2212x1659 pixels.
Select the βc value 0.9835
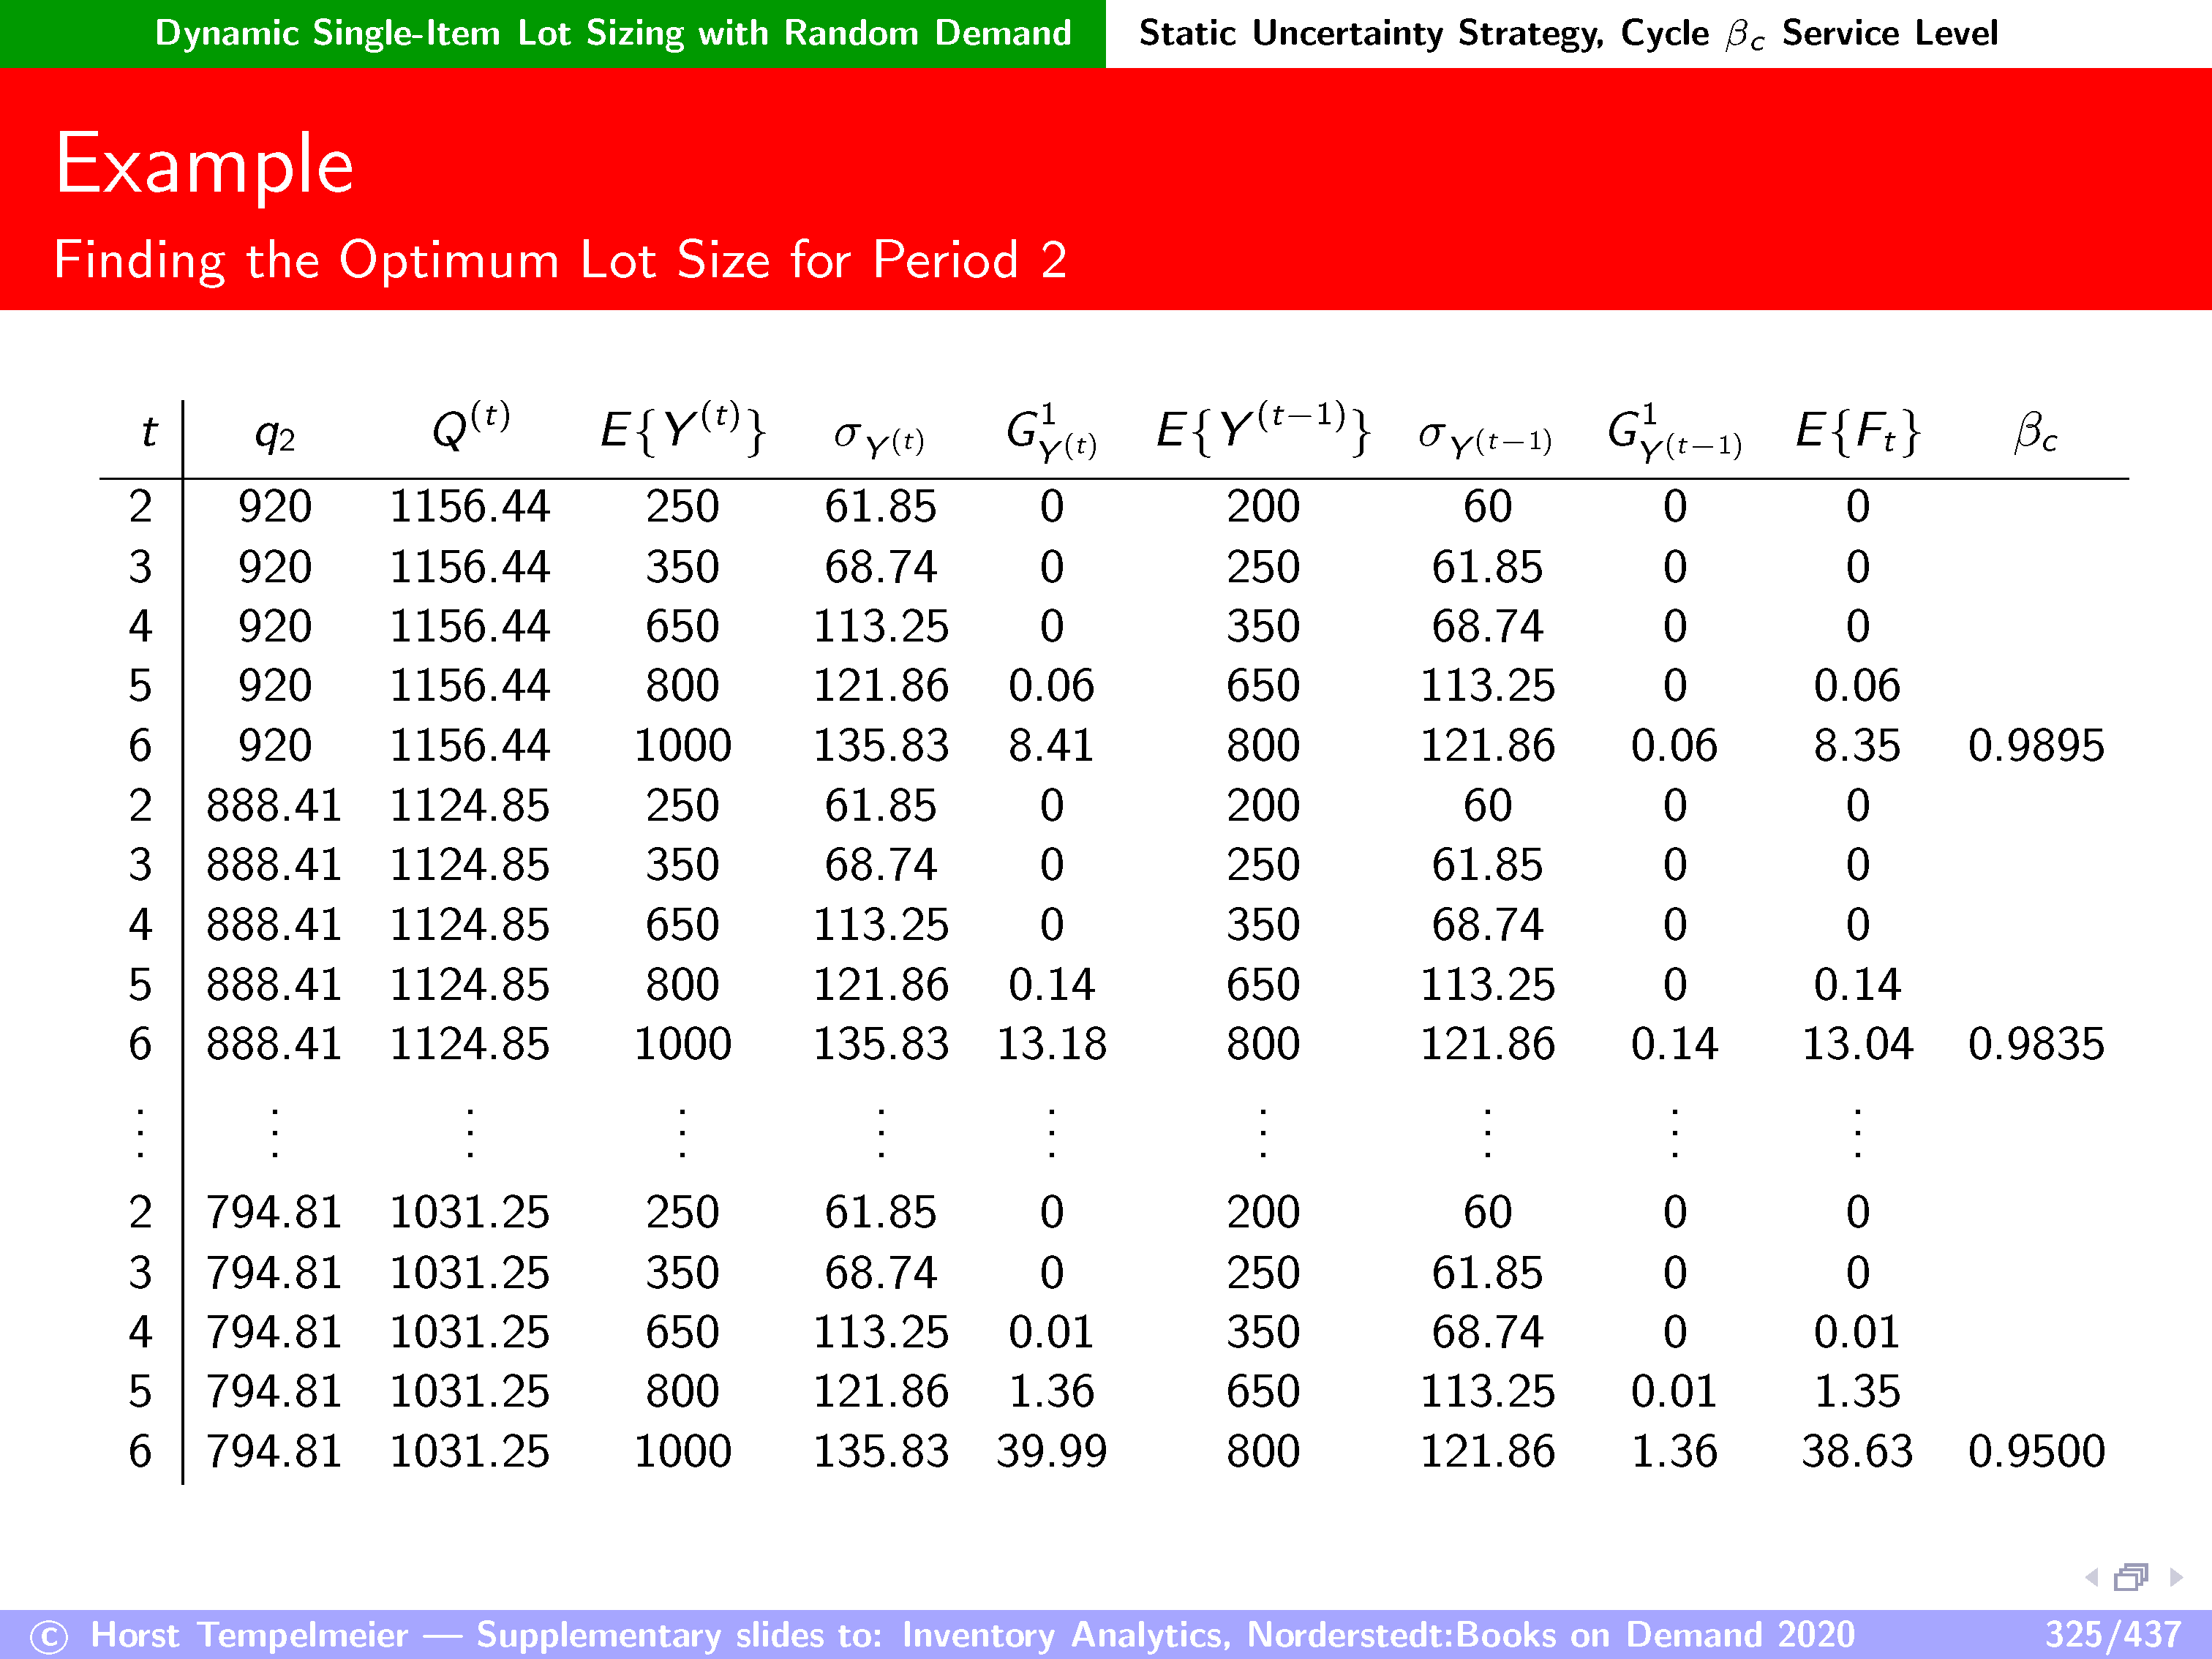point(2036,1045)
